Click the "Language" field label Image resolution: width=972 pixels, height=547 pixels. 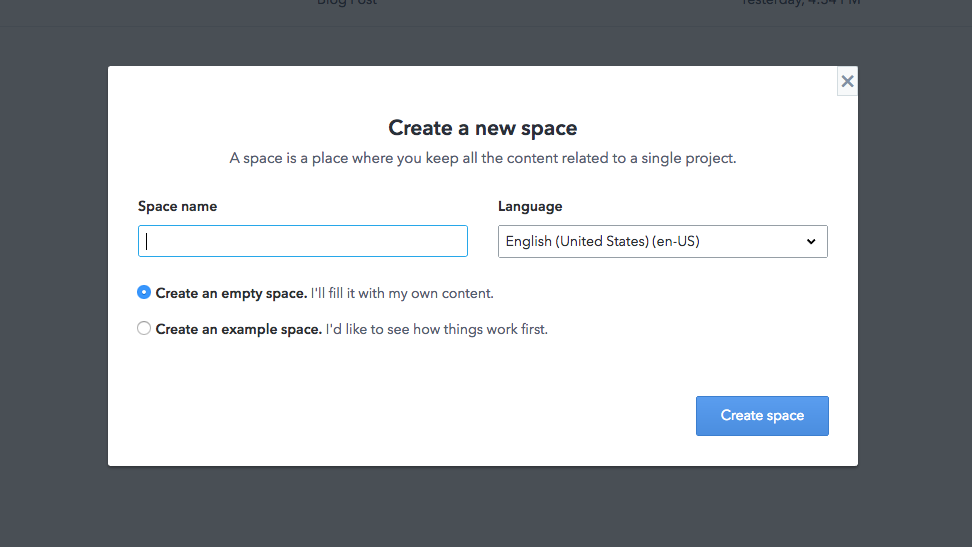[530, 206]
